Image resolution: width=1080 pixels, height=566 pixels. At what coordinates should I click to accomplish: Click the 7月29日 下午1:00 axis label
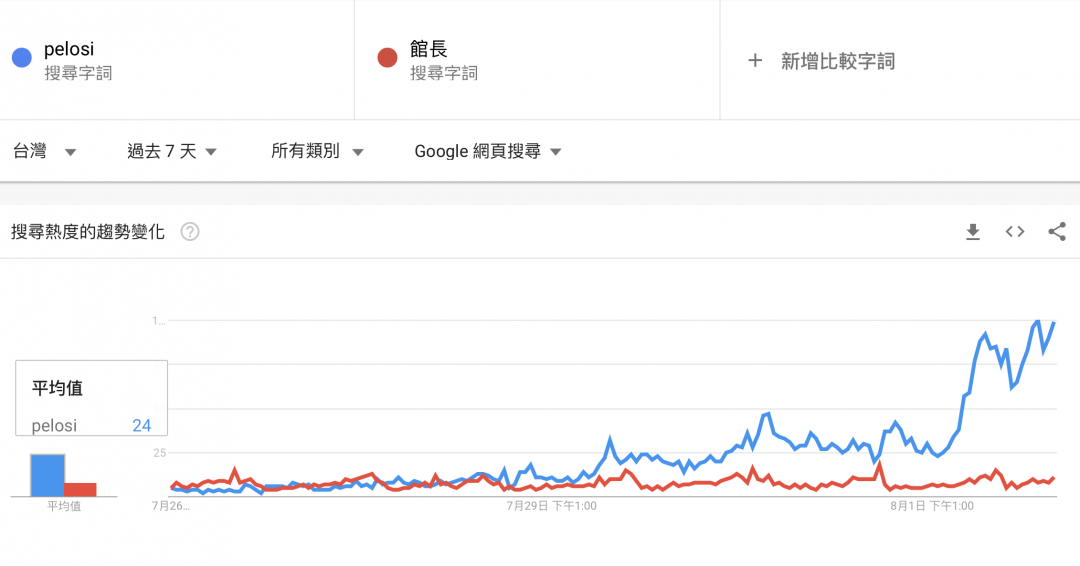coord(551,506)
